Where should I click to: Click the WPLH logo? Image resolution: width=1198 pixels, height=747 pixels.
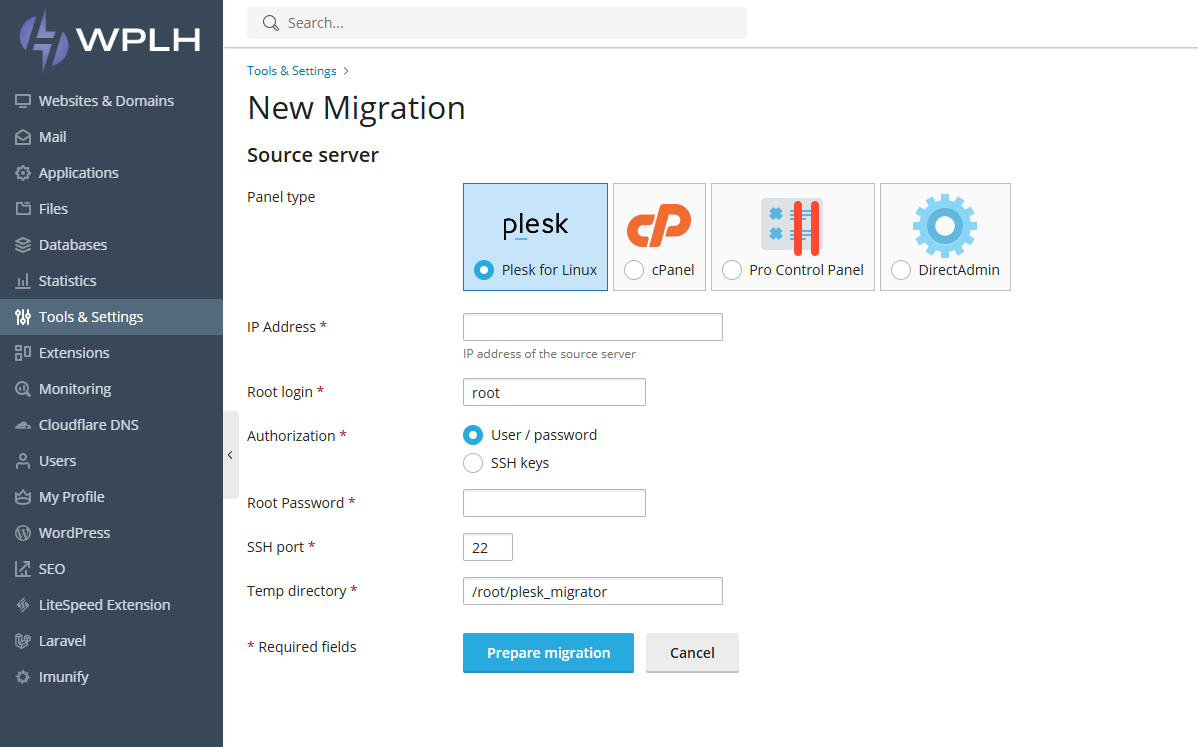coord(110,40)
